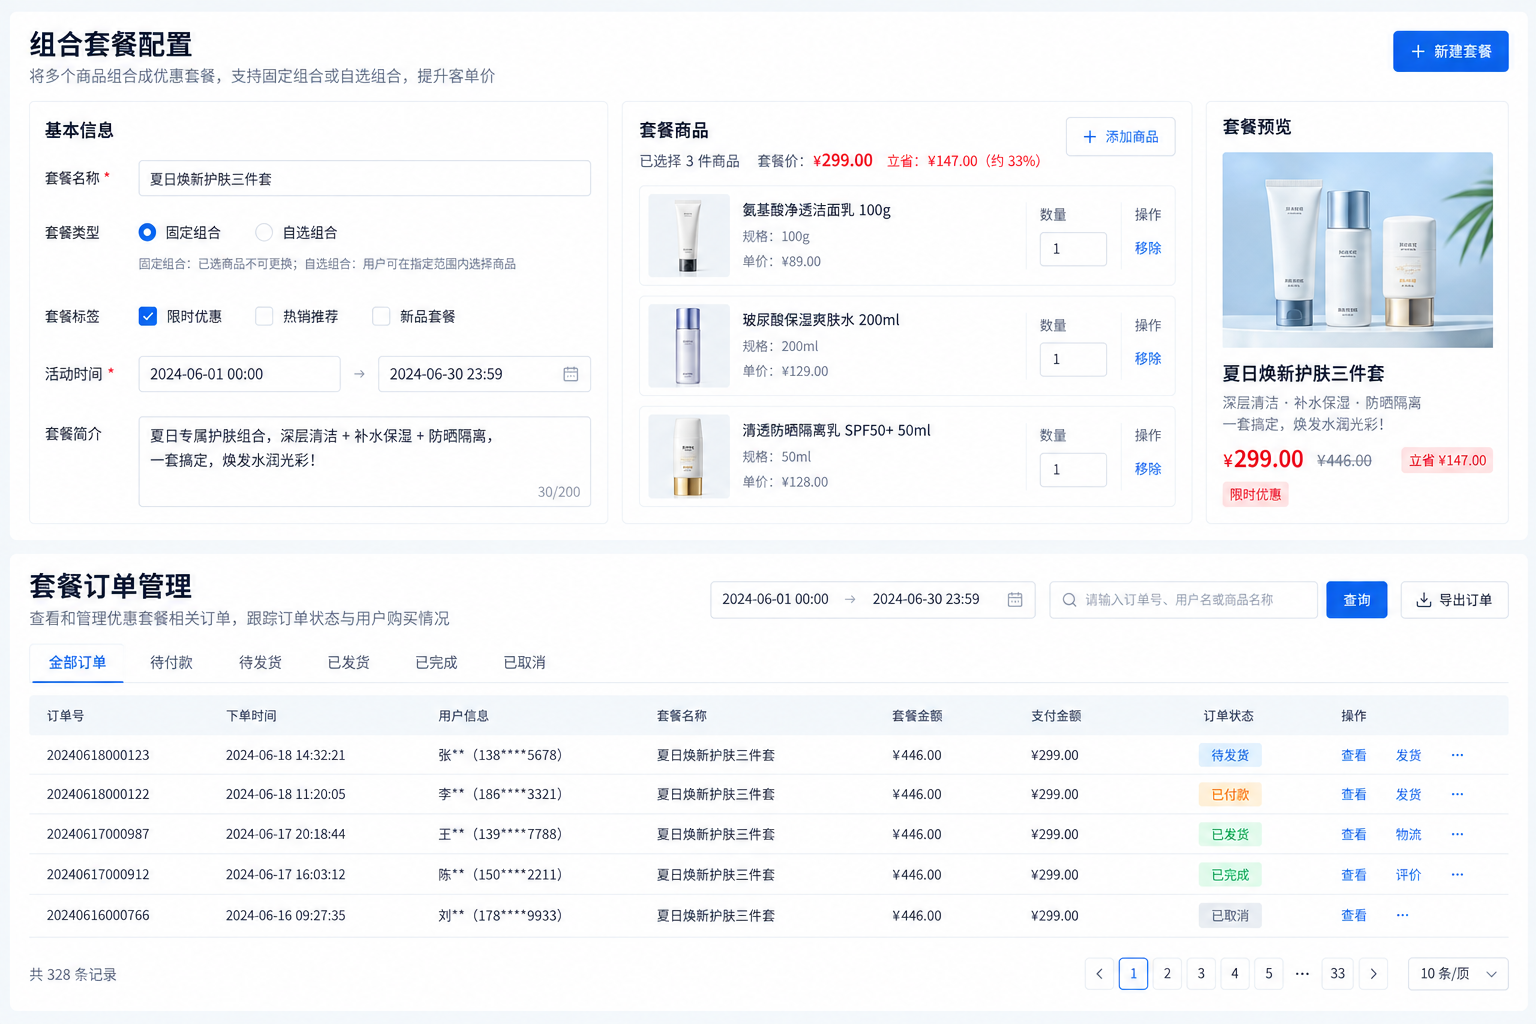Check the 热销推荐 tag checkbox
The height and width of the screenshot is (1024, 1536).
[x=264, y=316]
